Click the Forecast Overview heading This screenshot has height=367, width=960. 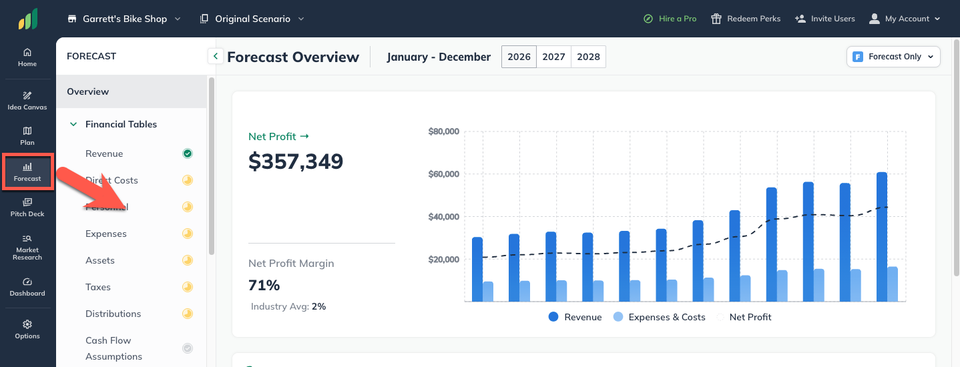click(x=293, y=57)
